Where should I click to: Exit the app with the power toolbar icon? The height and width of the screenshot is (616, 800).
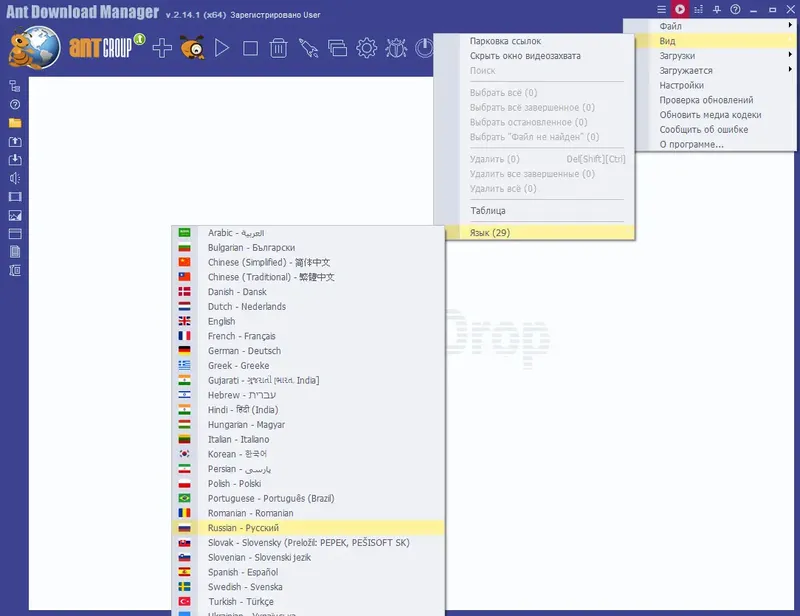423,46
